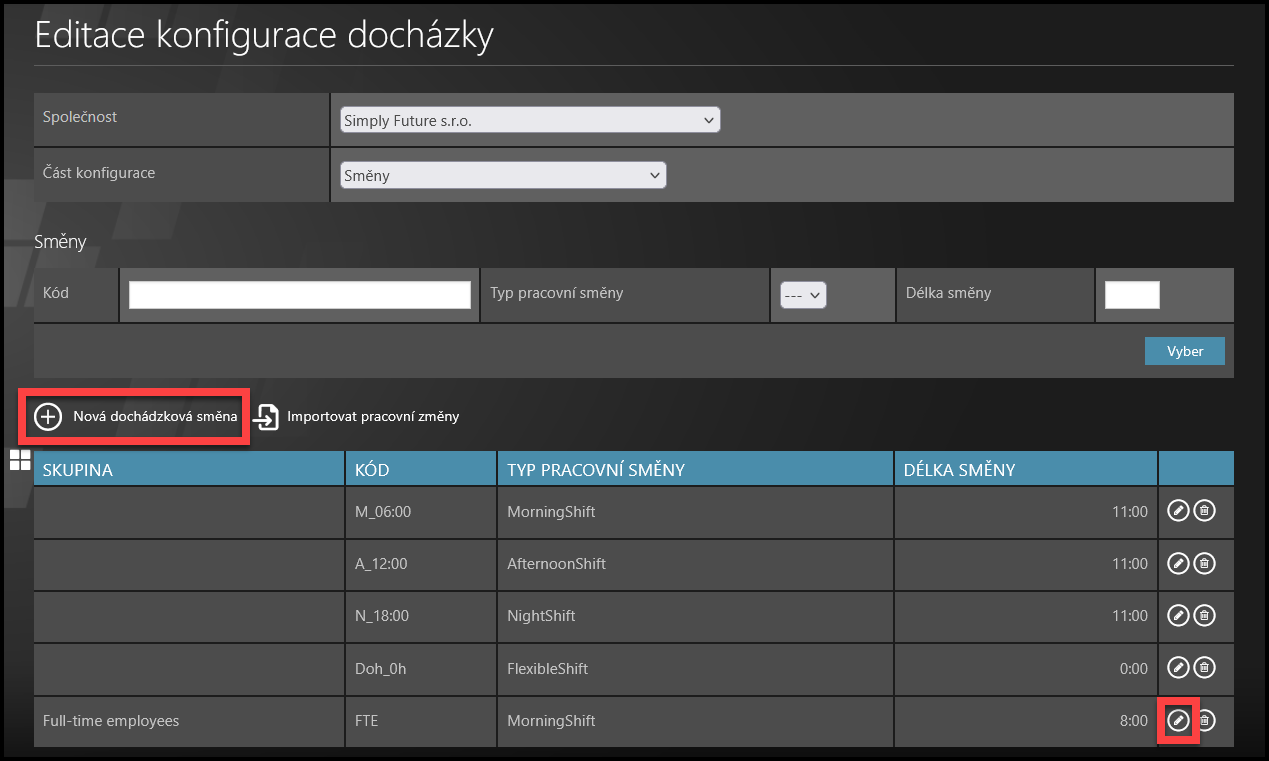Open the Typ pracovní směny filter dropdown

coord(803,295)
